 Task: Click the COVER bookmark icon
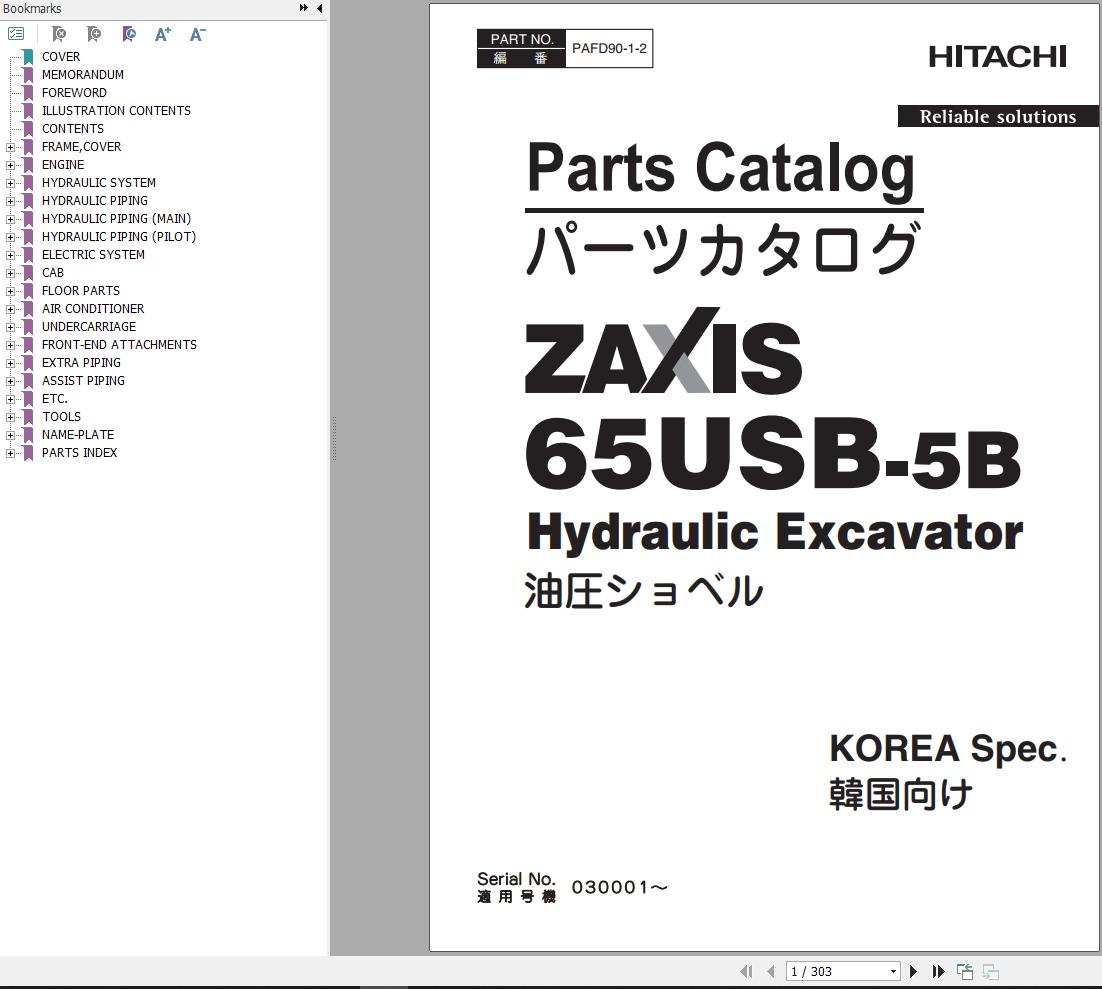coord(28,56)
